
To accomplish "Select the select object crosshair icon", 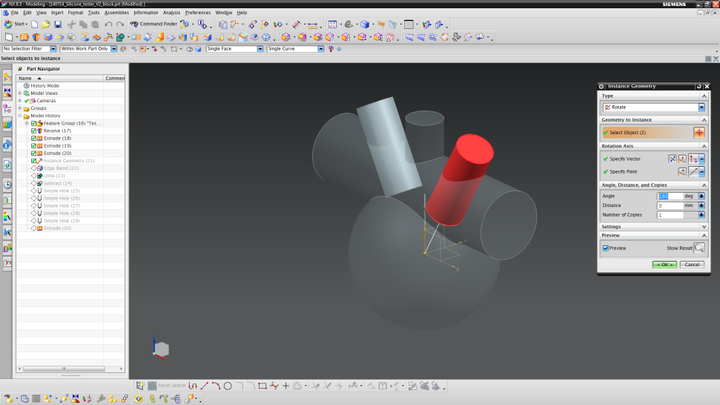I will pyautogui.click(x=699, y=132).
